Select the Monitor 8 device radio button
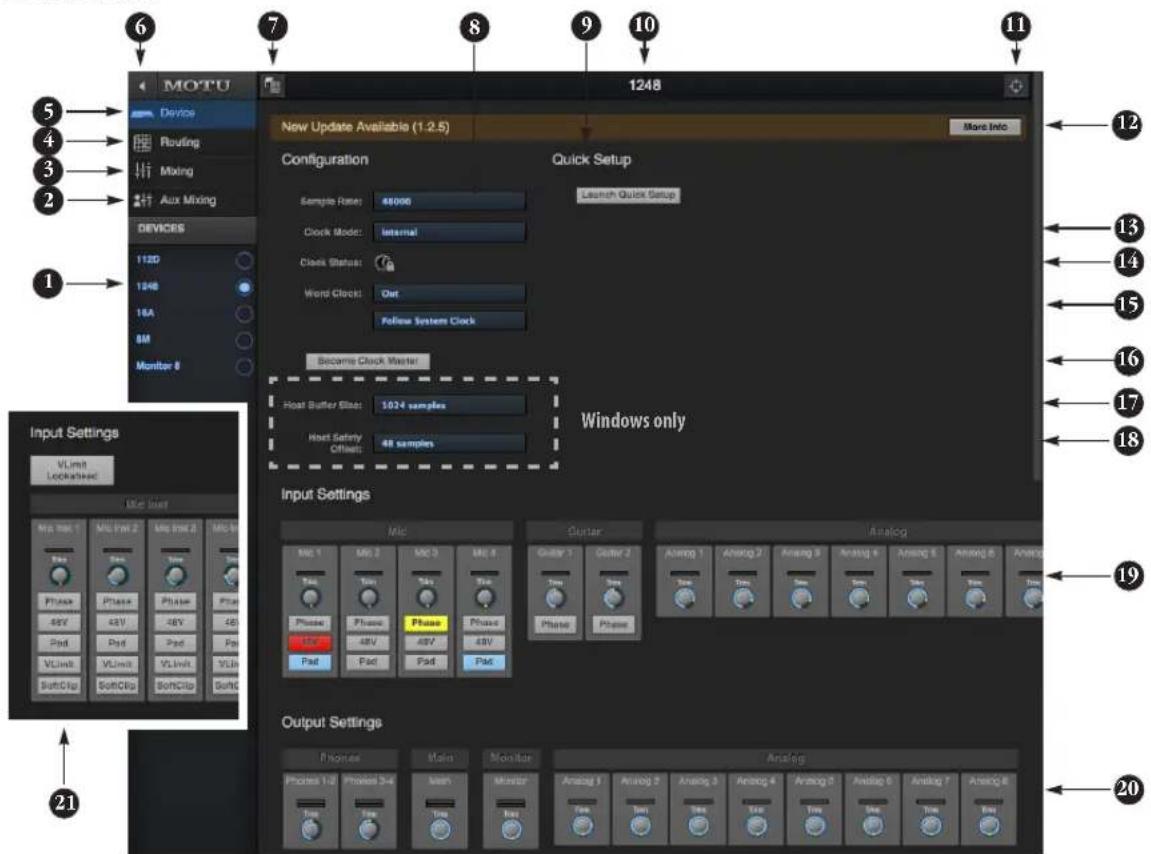1151x854 pixels. [x=244, y=366]
